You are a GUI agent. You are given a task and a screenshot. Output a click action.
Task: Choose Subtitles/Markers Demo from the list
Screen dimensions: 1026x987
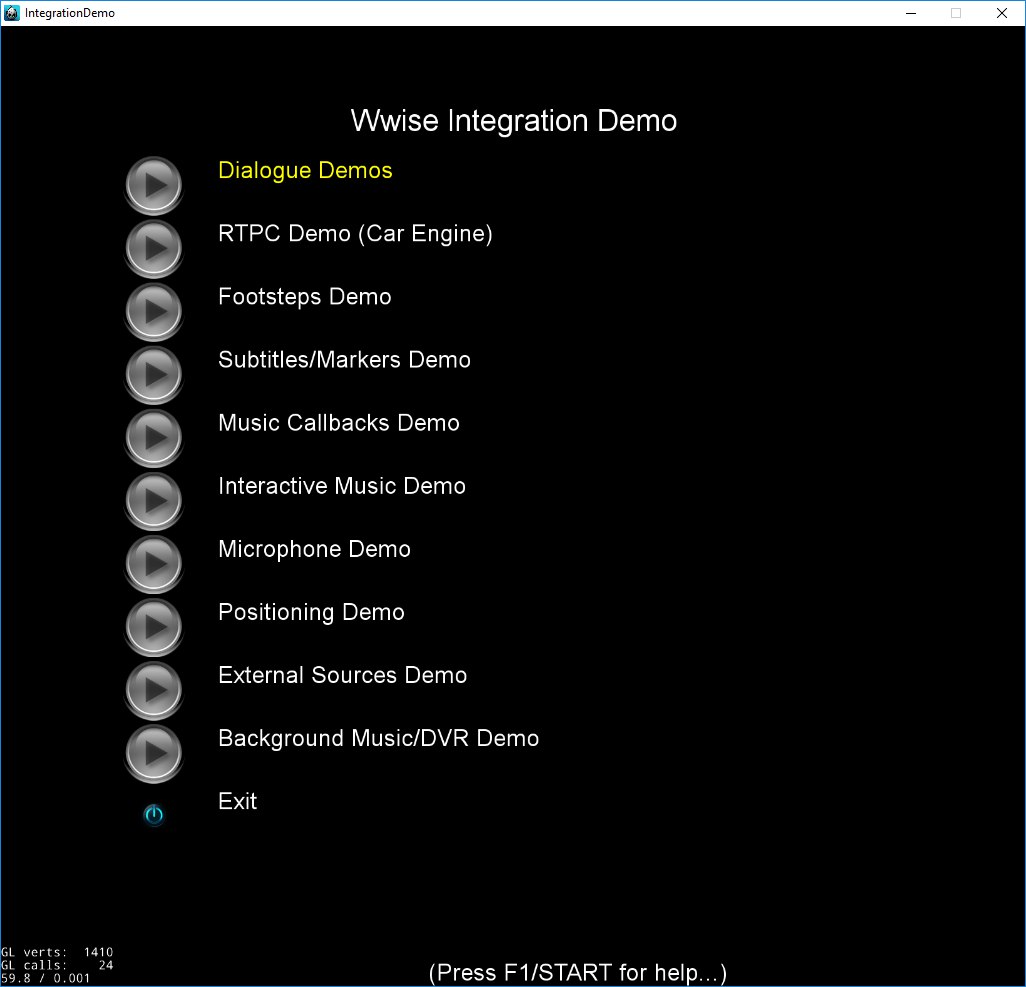click(344, 360)
